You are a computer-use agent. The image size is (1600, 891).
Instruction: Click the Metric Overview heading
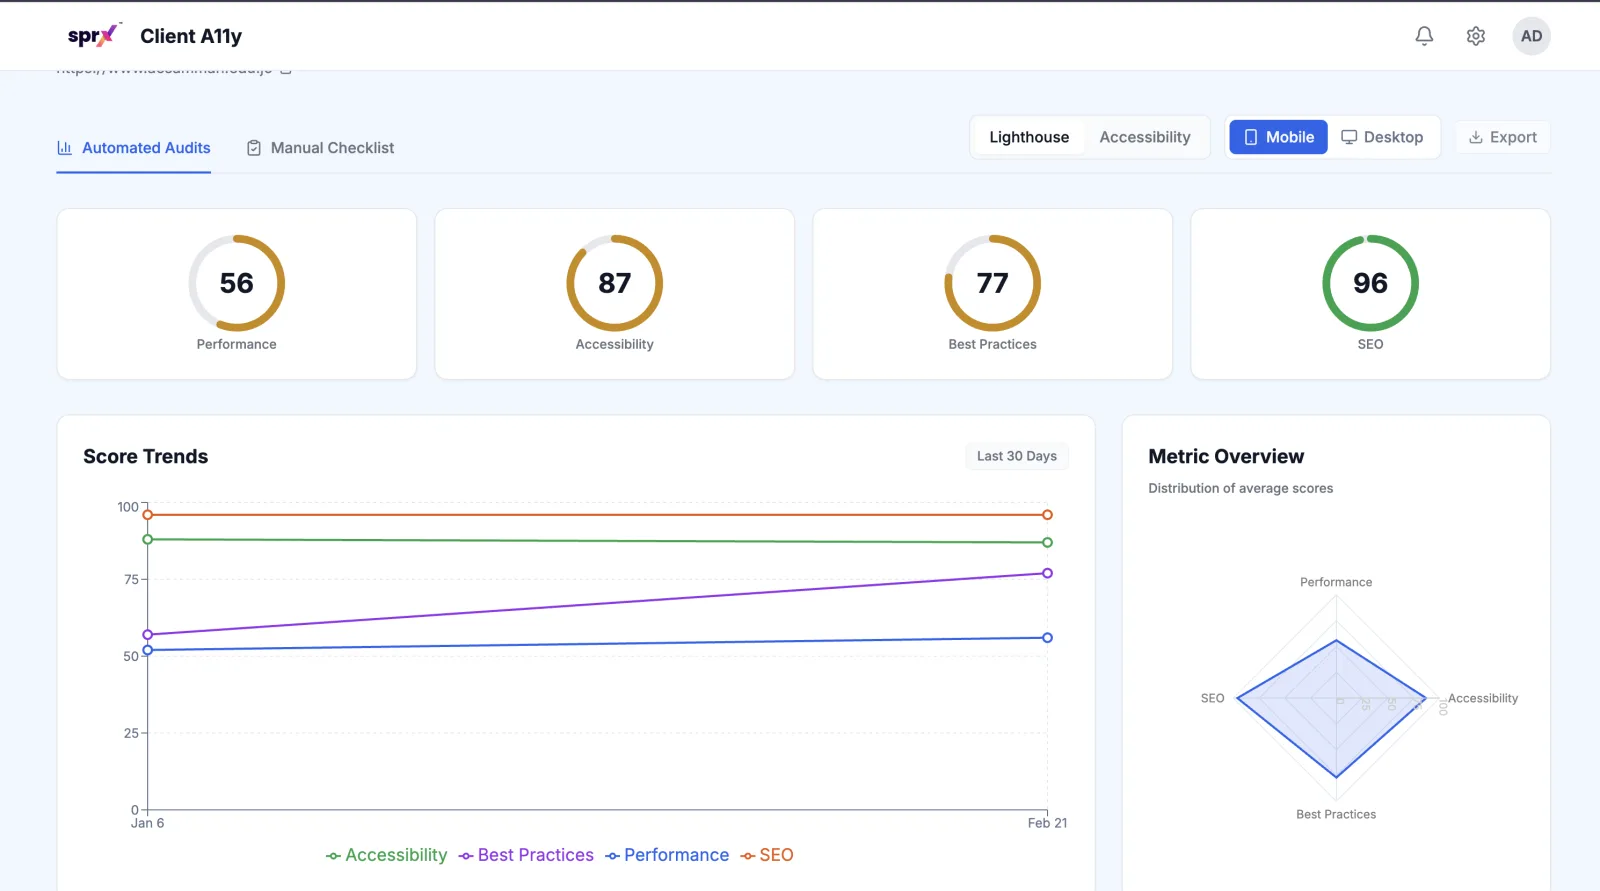[1226, 456]
